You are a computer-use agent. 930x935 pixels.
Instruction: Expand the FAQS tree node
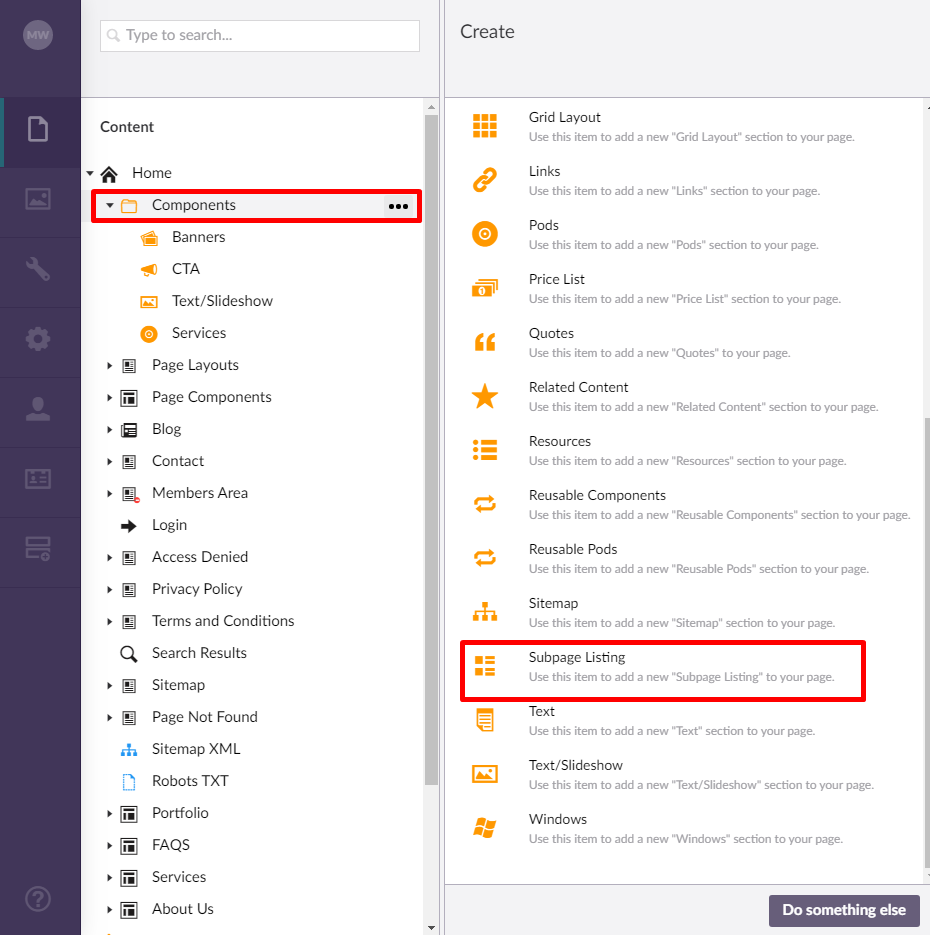pos(110,846)
